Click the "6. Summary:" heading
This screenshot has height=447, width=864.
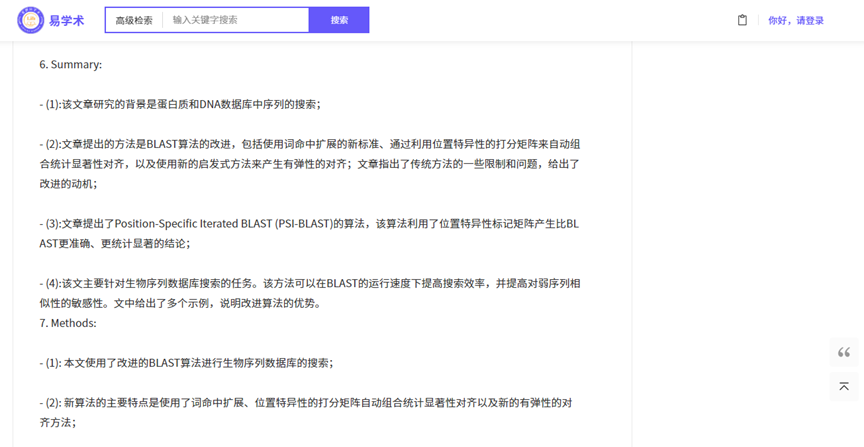(71, 64)
